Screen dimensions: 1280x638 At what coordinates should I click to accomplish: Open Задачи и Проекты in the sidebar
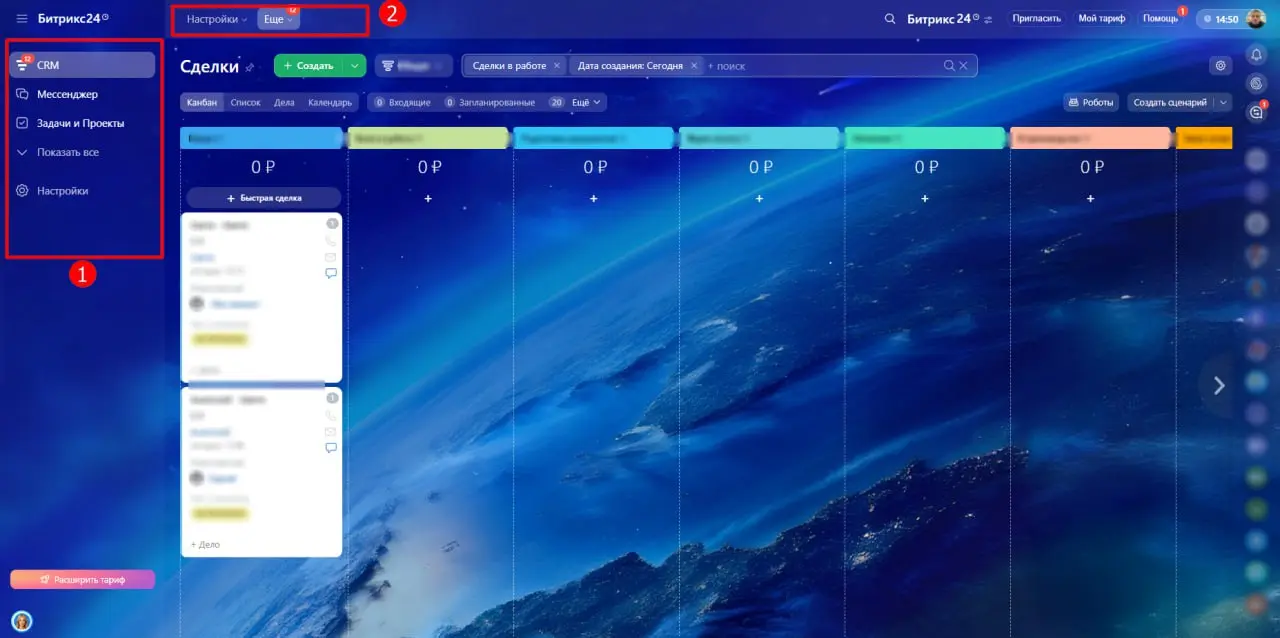coord(80,123)
